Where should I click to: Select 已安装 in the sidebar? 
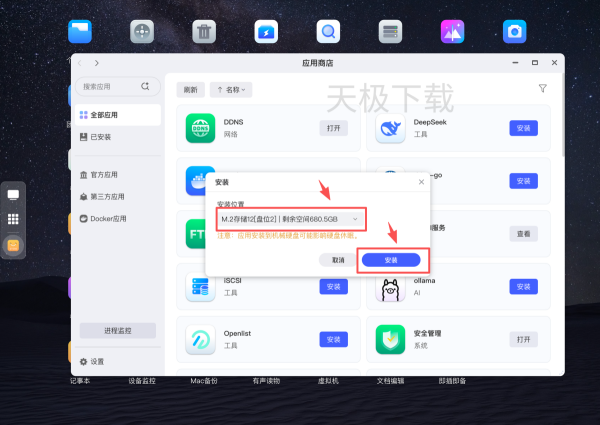pos(101,136)
